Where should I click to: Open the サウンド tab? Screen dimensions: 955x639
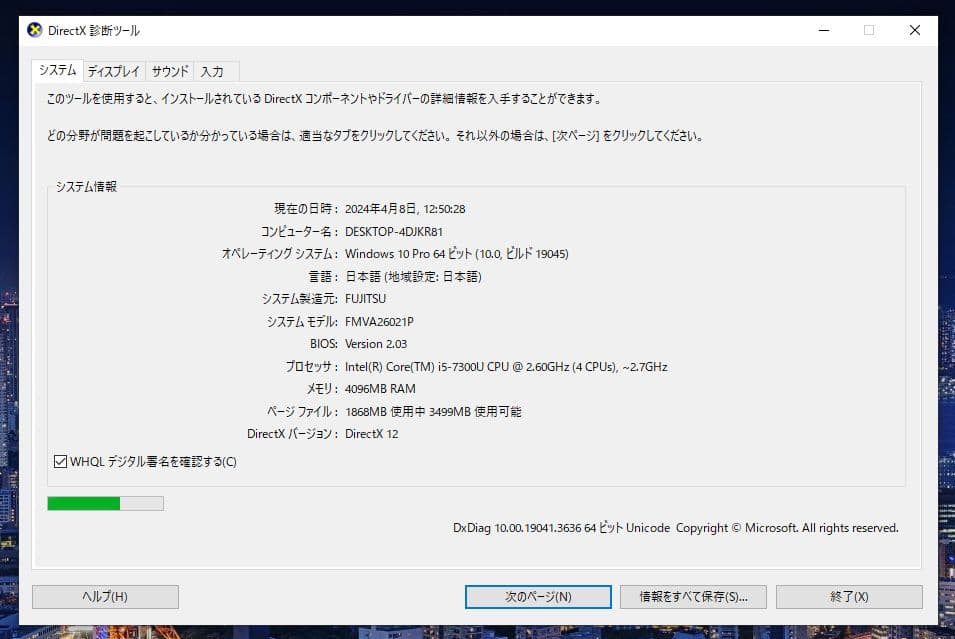click(170, 72)
